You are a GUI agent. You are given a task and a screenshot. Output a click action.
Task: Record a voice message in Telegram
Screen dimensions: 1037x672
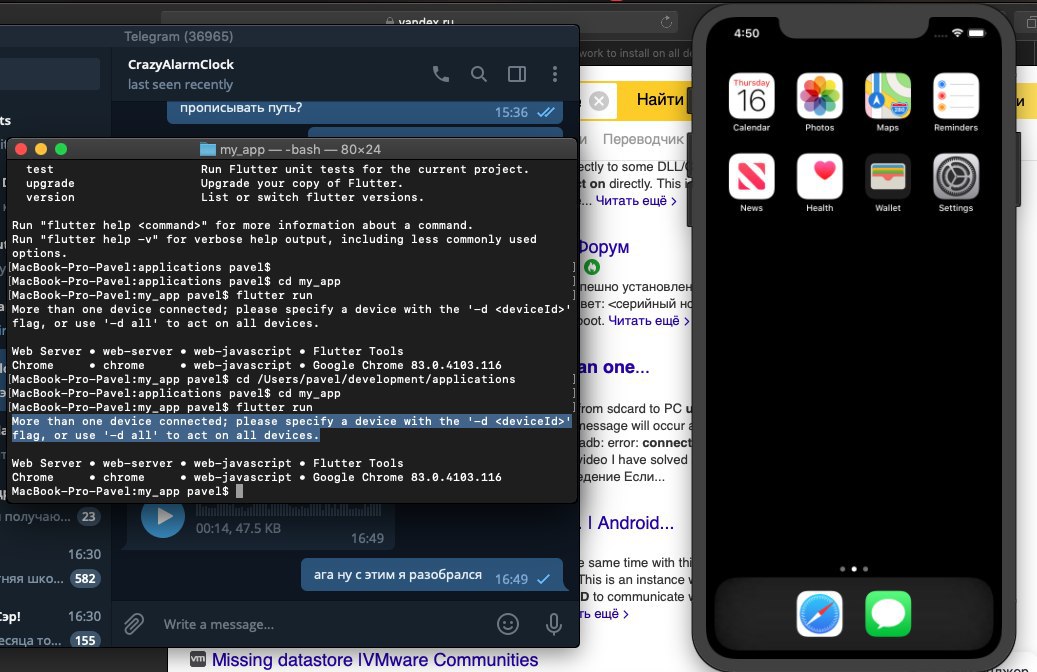[554, 624]
